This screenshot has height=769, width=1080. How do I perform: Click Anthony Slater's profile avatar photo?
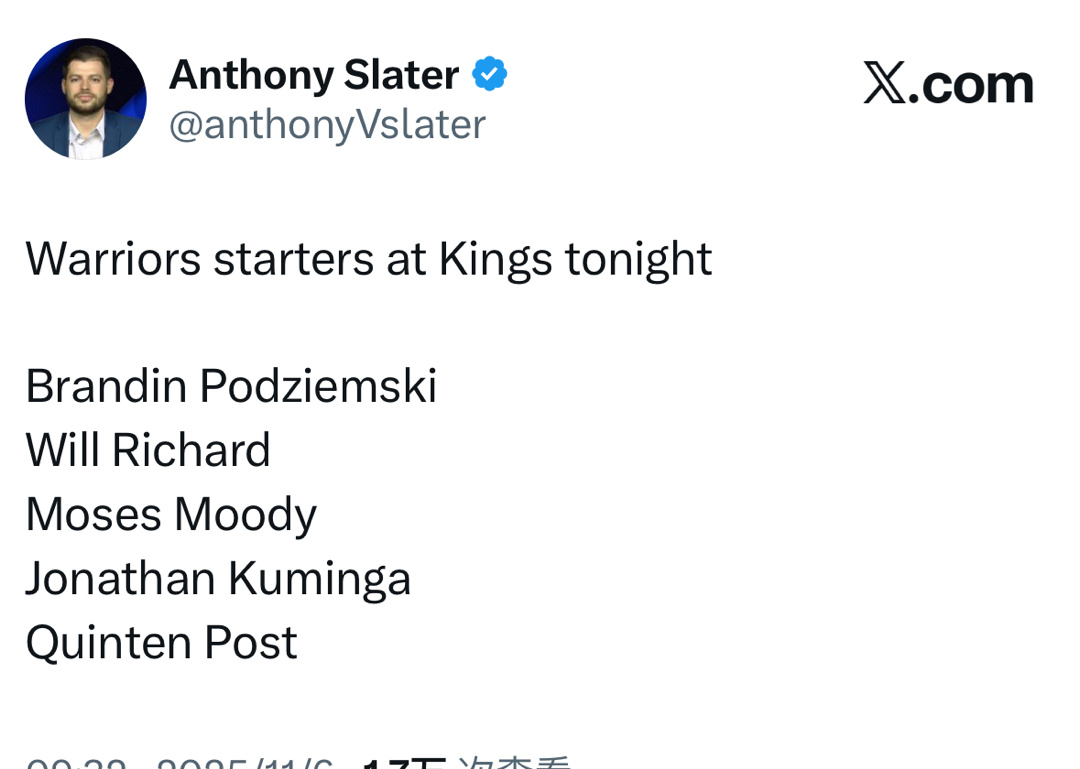coord(86,99)
